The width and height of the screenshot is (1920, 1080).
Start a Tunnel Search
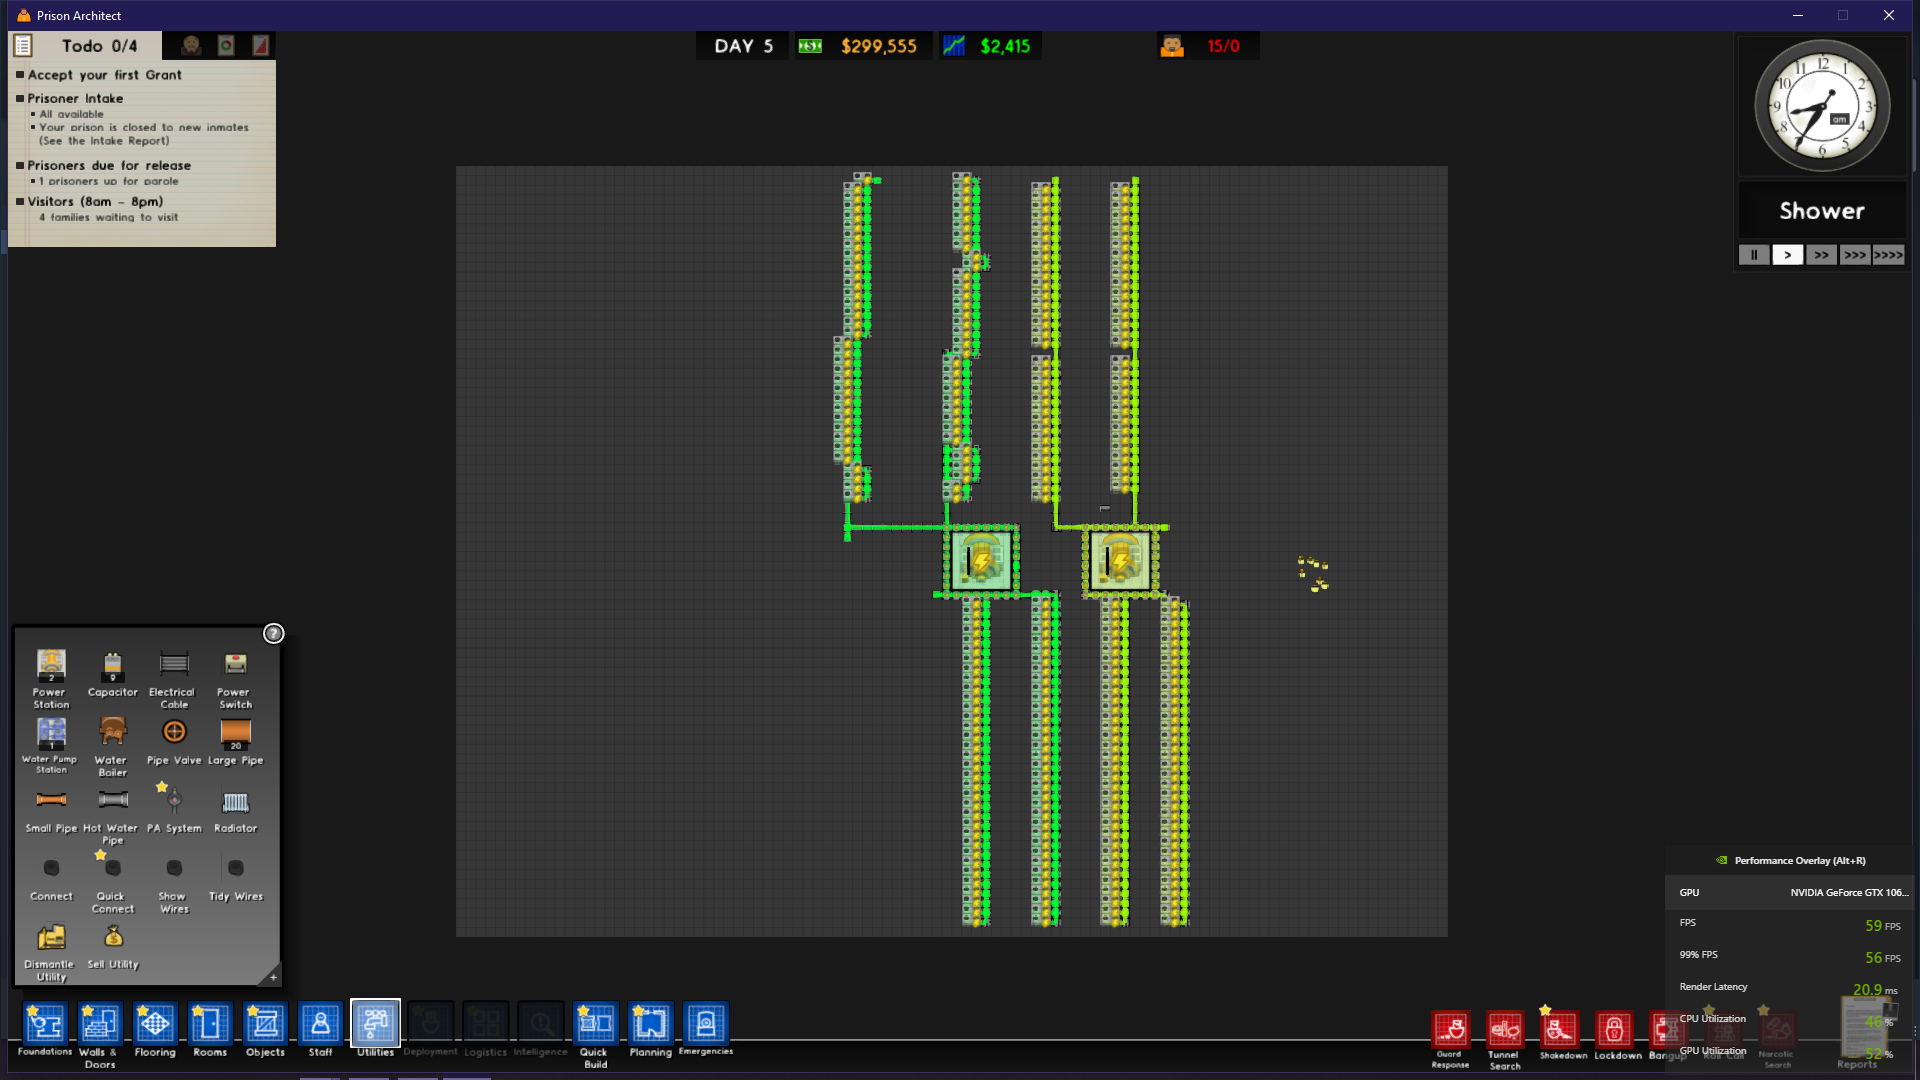click(x=1504, y=1040)
